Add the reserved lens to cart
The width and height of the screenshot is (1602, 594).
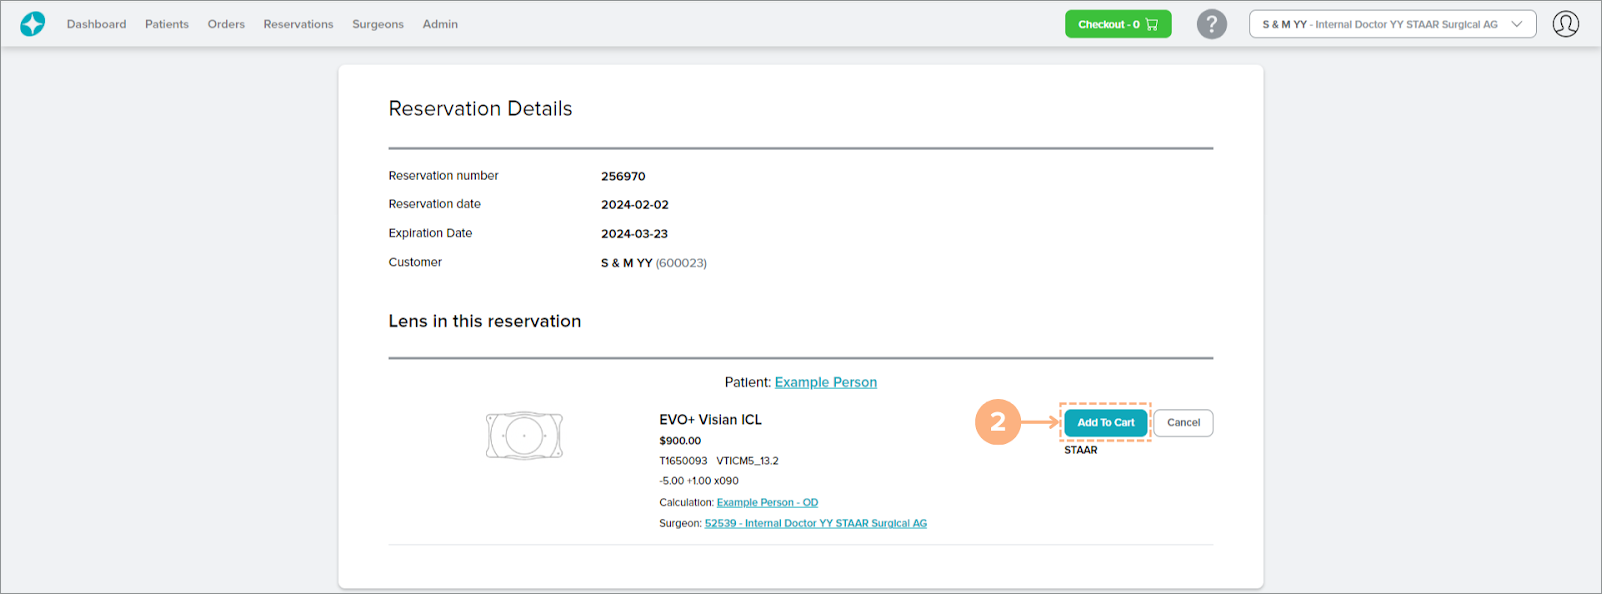[1105, 423]
